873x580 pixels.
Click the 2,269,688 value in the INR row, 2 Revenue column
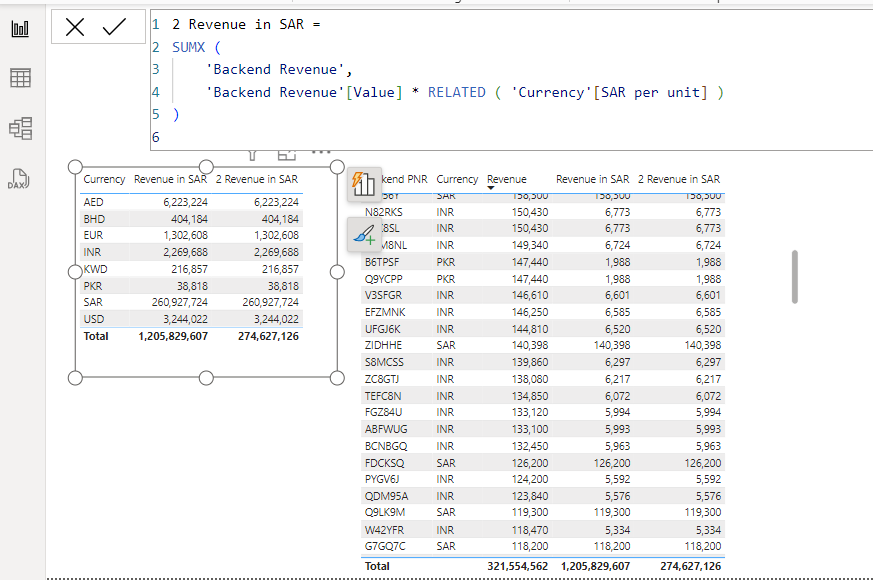click(x=276, y=252)
